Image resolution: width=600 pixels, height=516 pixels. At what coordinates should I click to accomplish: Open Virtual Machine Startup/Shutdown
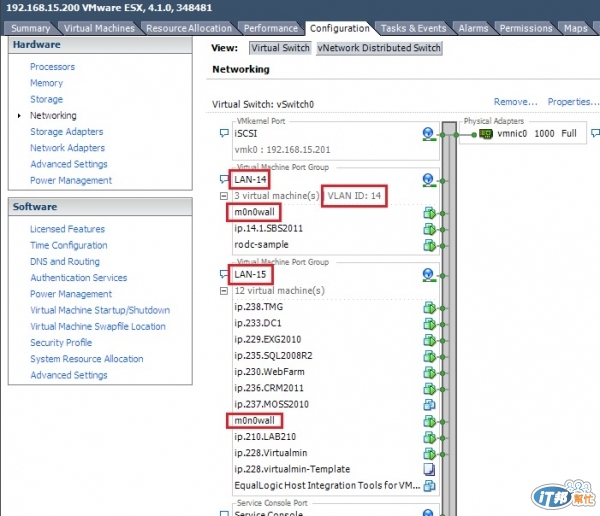tap(100, 310)
